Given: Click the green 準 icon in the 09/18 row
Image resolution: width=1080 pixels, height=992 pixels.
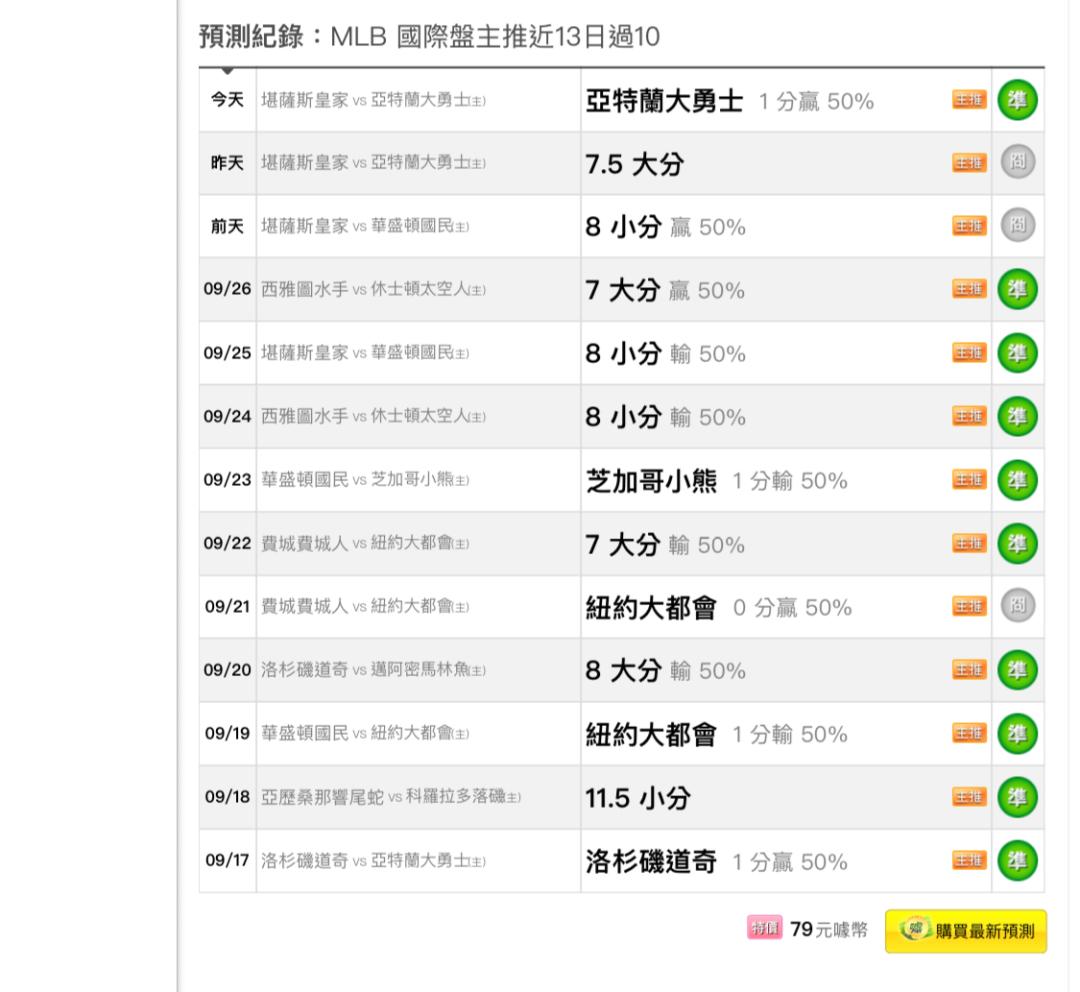Looking at the screenshot, I should click(x=1017, y=797).
